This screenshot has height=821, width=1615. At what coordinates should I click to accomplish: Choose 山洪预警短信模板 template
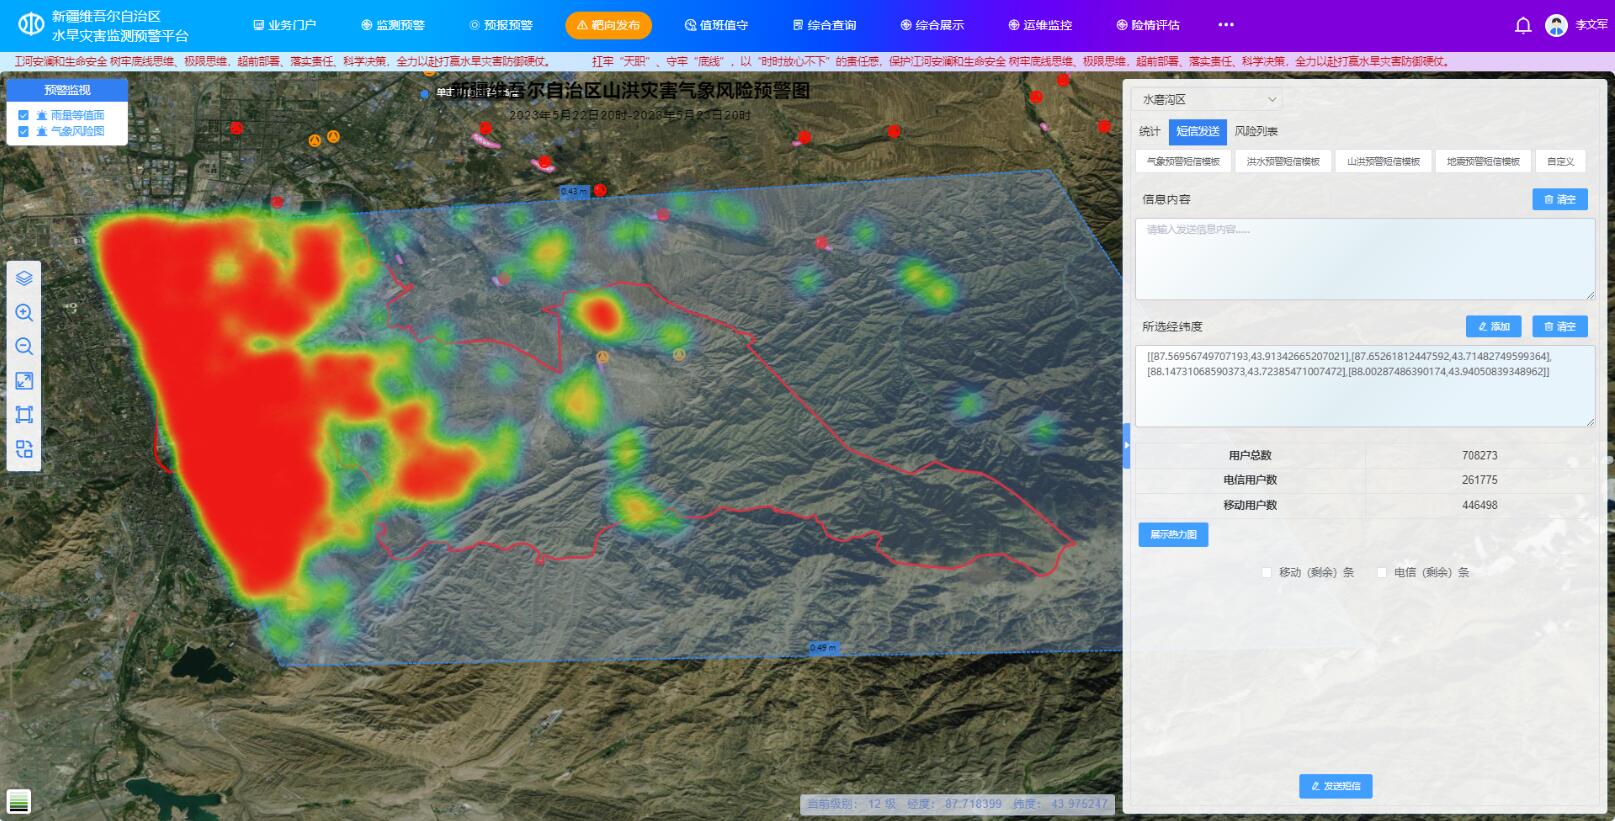pos(1383,161)
